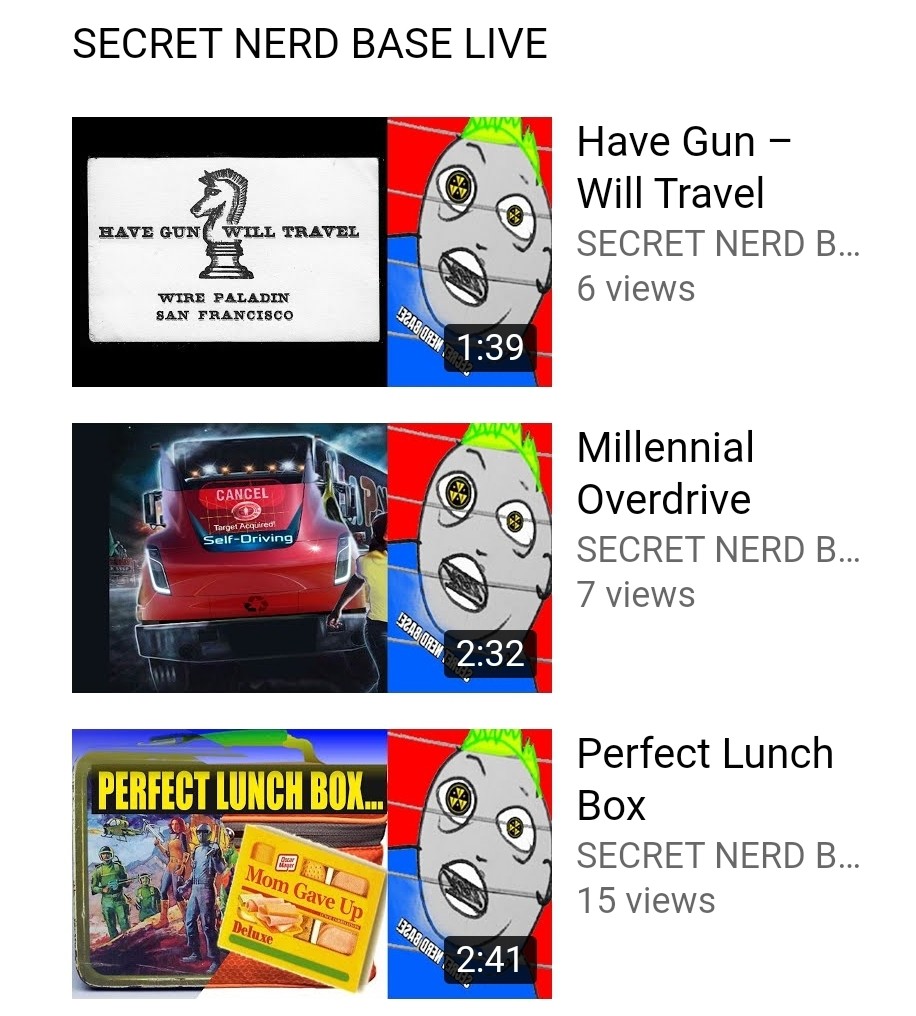The height and width of the screenshot is (1016, 916).
Task: Open the Perfect Lunch Box video thumbnail
Action: (312, 864)
